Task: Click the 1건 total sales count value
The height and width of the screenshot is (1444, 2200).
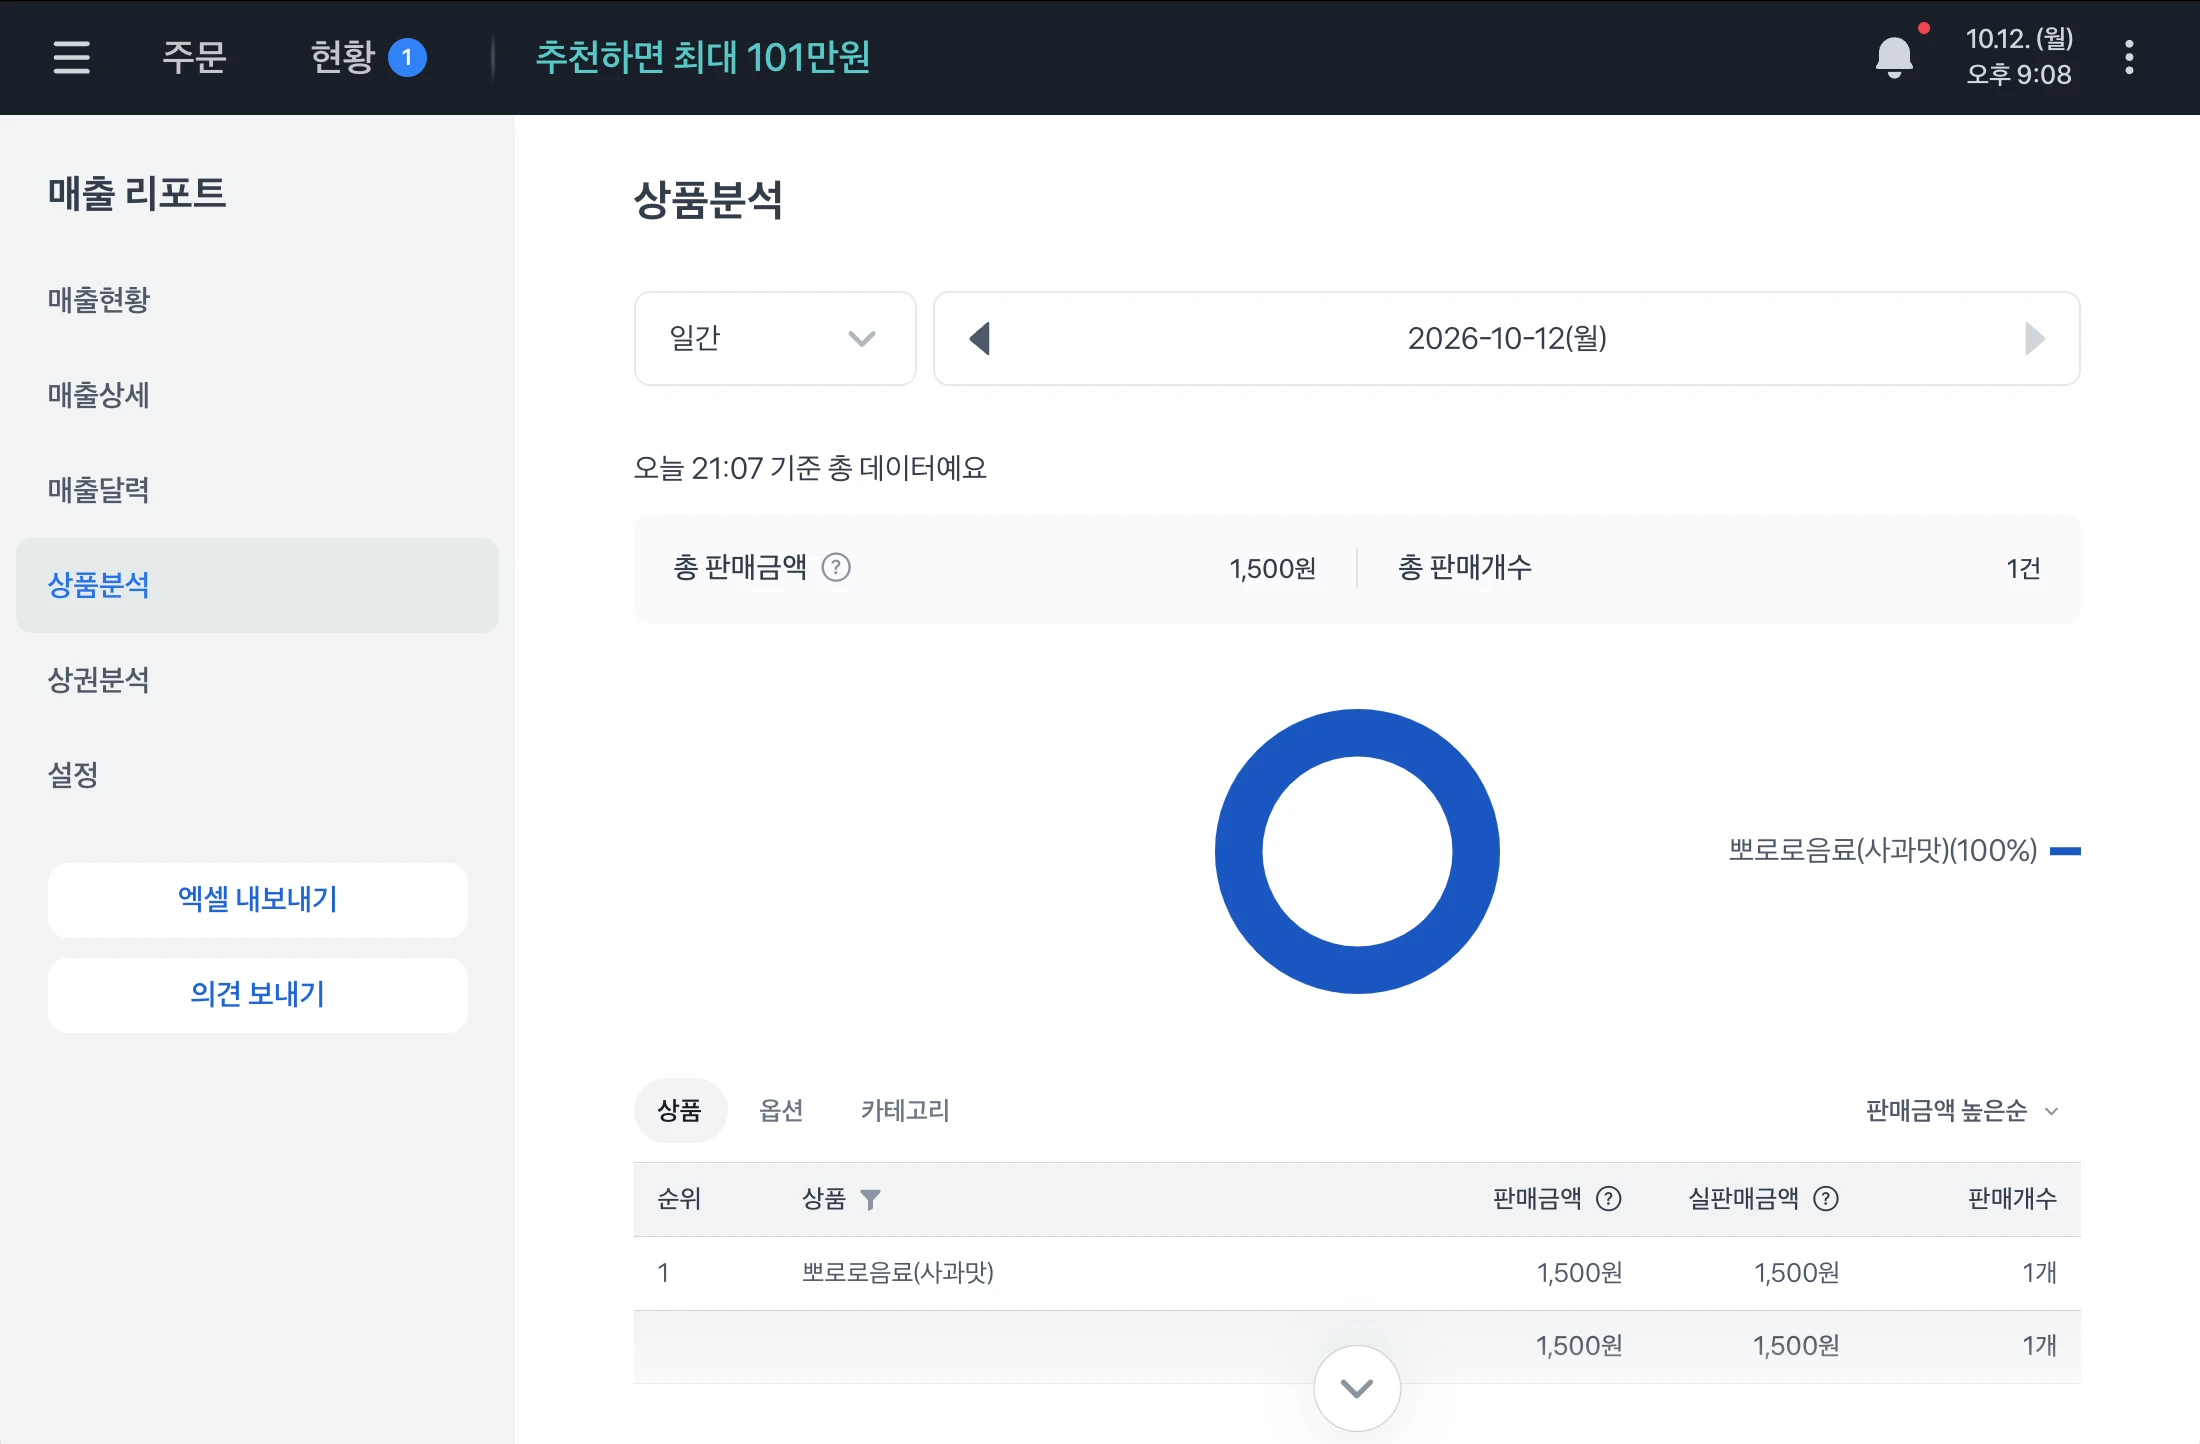Action: coord(2023,568)
